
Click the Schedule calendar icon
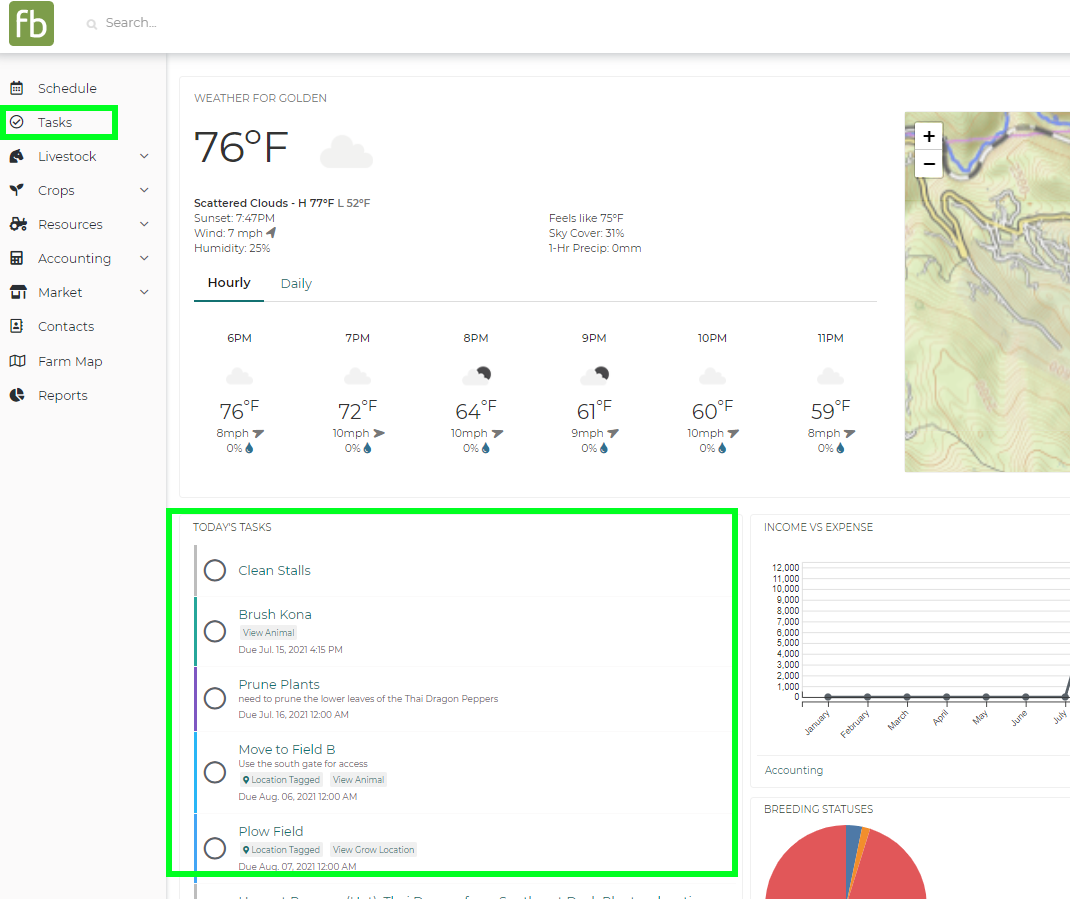(17, 88)
